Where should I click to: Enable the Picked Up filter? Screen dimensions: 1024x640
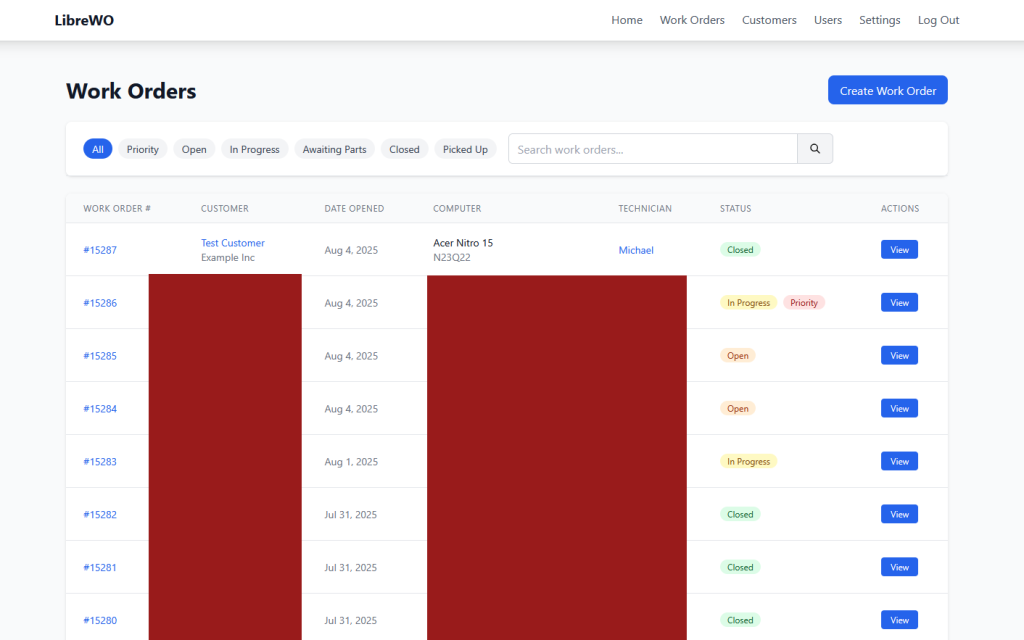(464, 148)
